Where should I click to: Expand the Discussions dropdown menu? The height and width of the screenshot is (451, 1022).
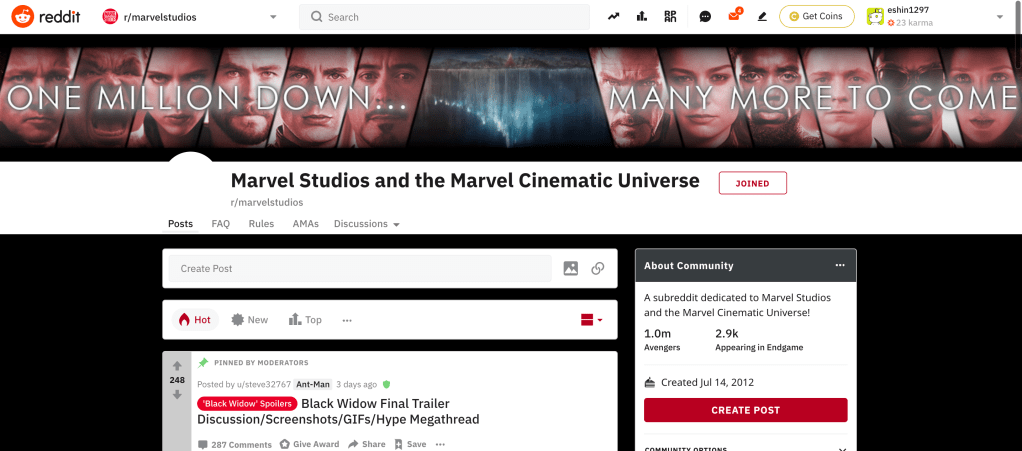click(366, 224)
